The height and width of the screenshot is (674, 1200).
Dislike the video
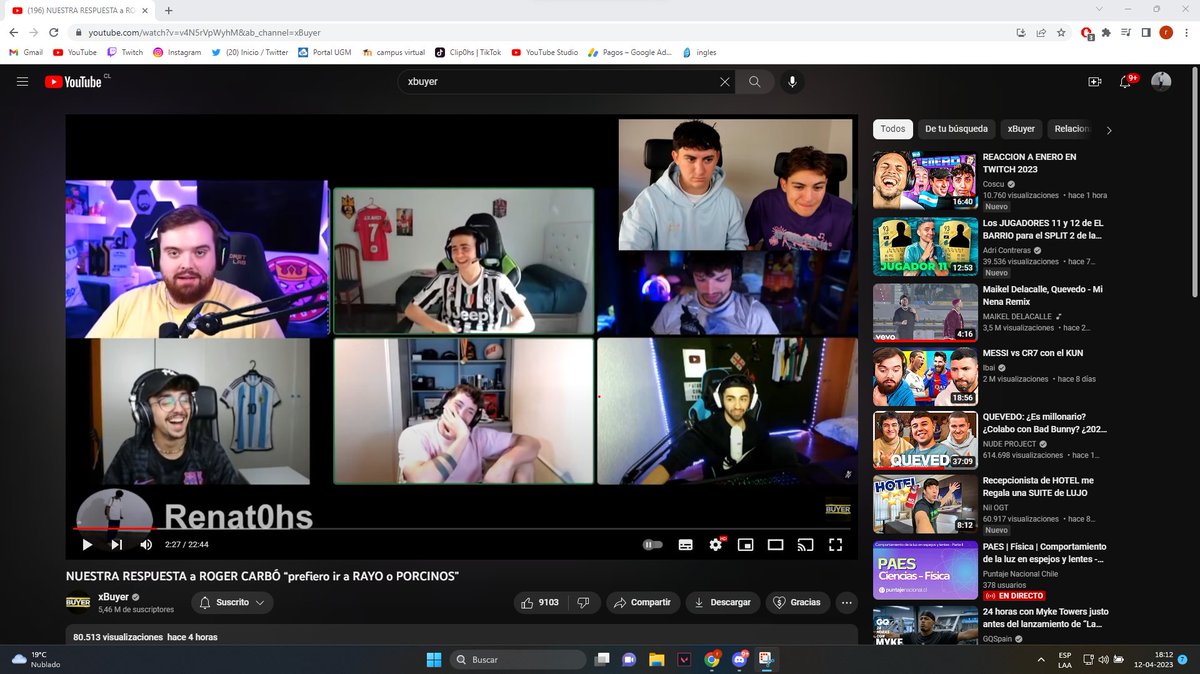[x=585, y=602]
